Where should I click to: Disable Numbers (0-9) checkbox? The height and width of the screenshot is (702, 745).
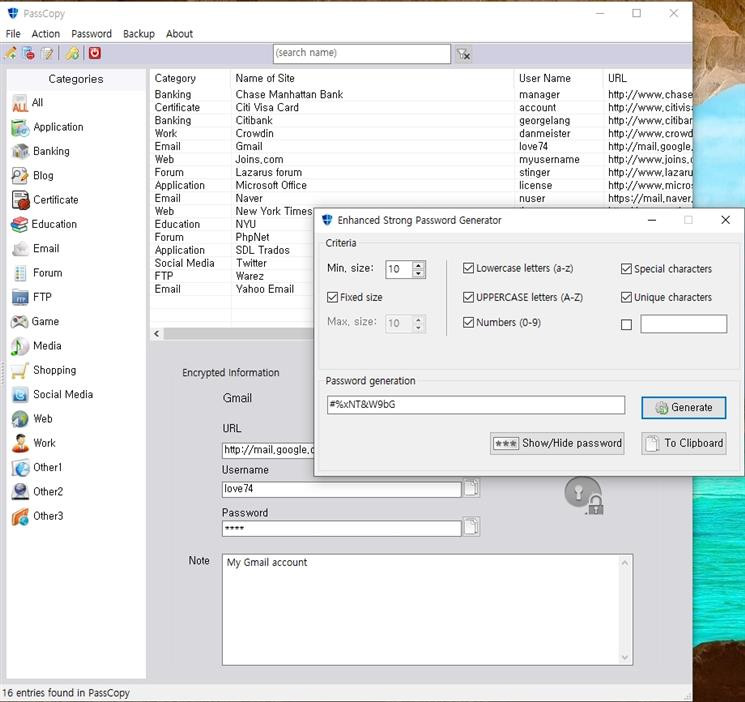(x=469, y=323)
